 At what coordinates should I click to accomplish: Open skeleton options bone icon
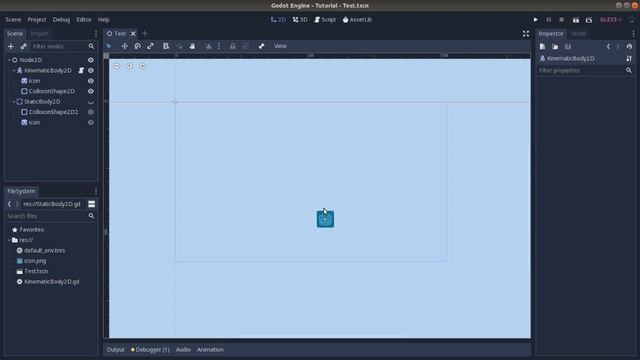point(261,46)
